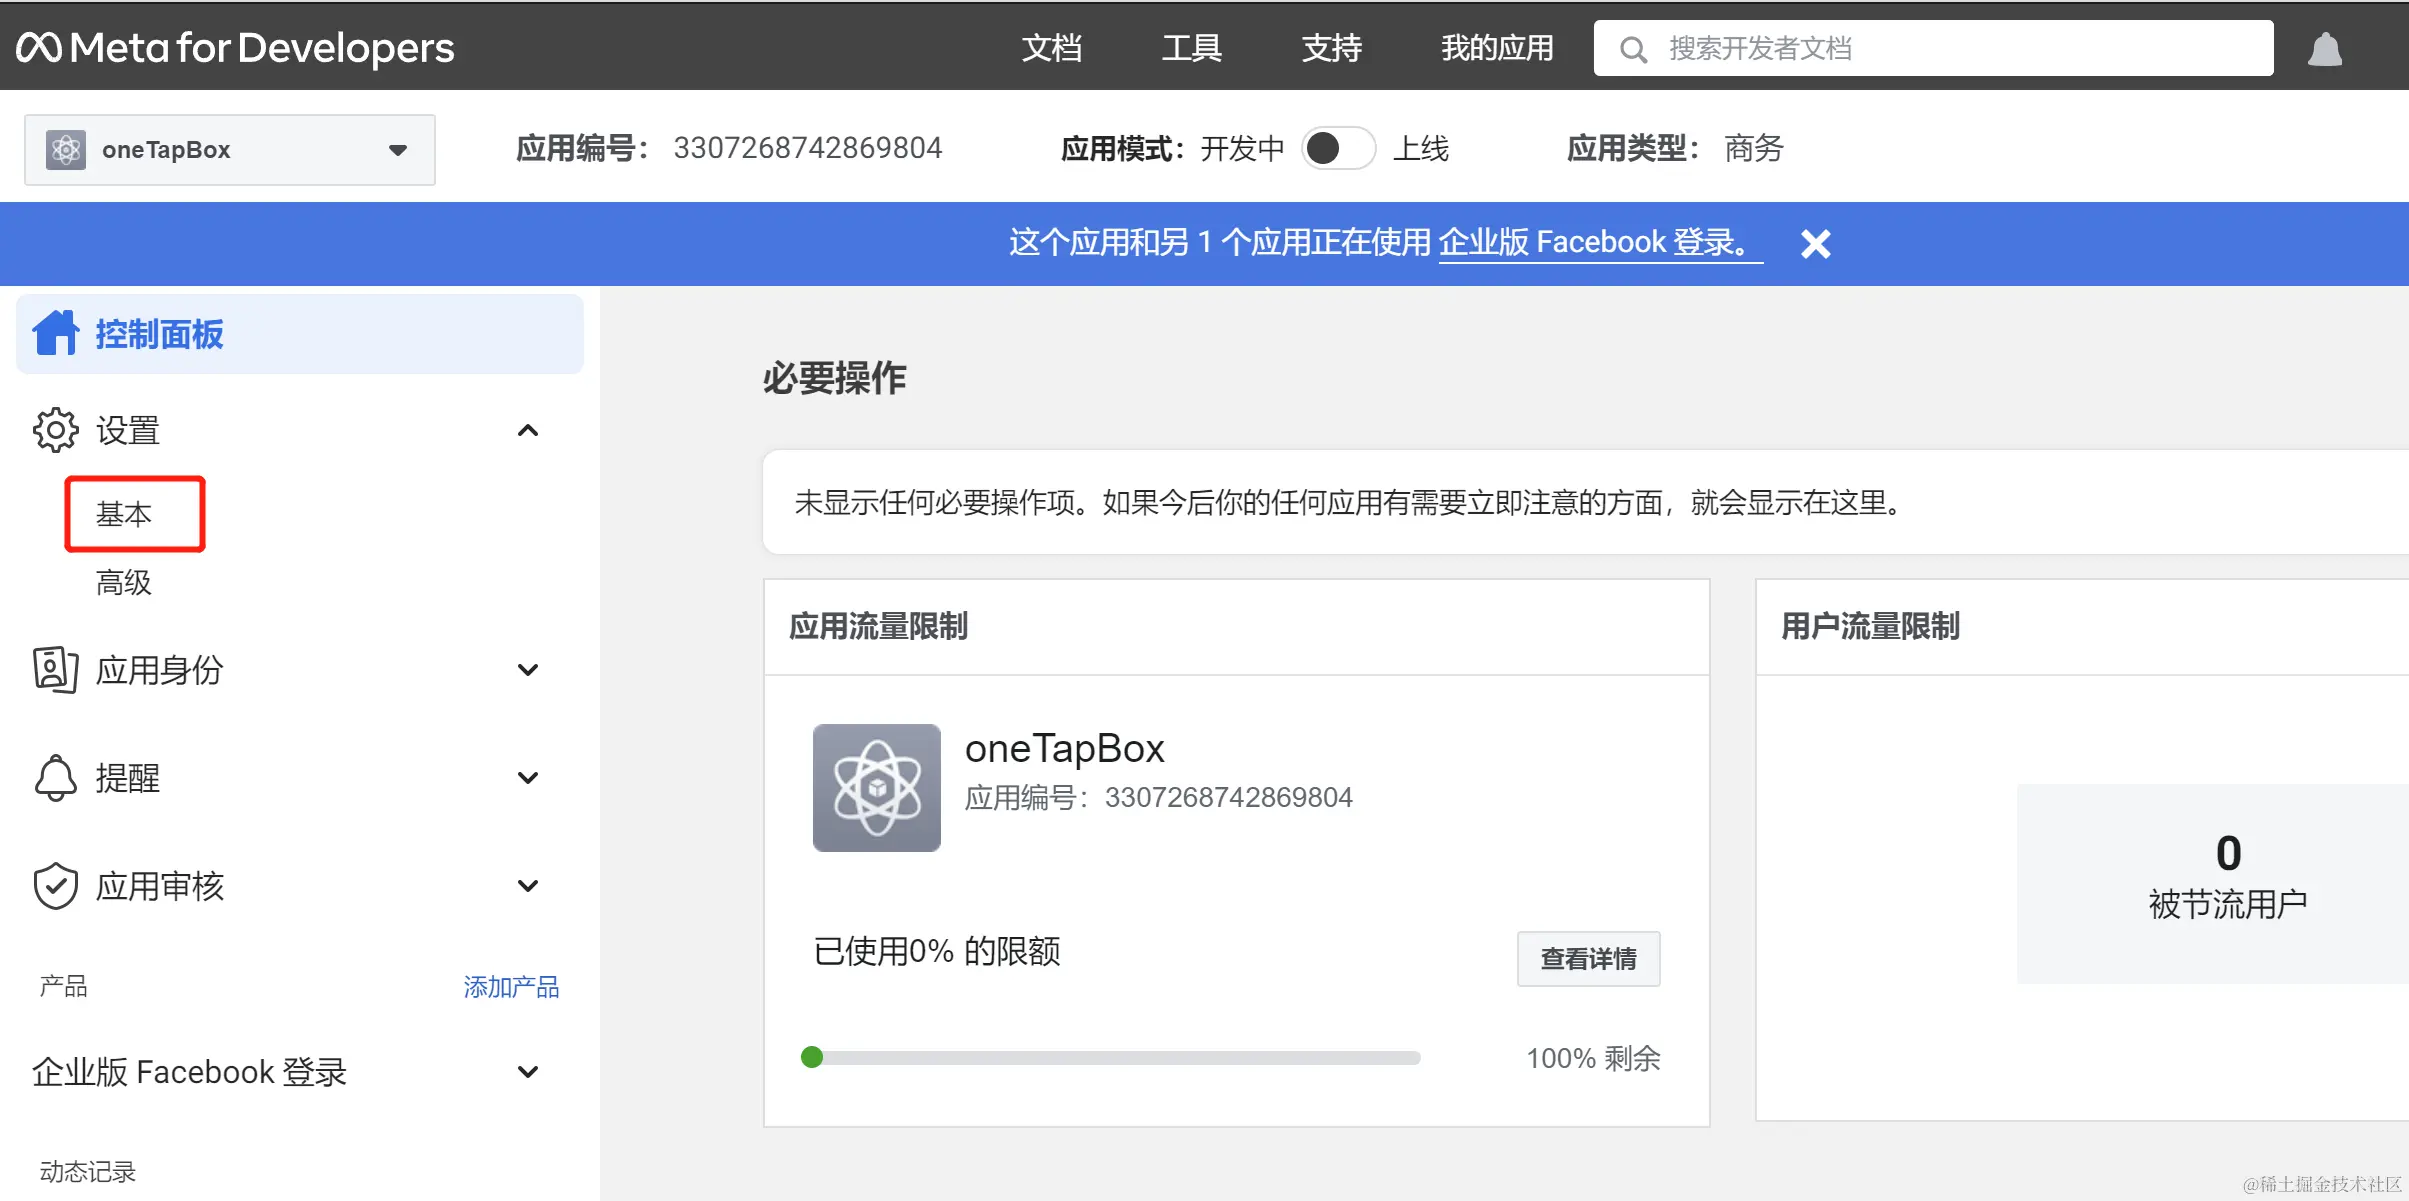
Task: Click the 查看详情 button
Action: [1588, 959]
